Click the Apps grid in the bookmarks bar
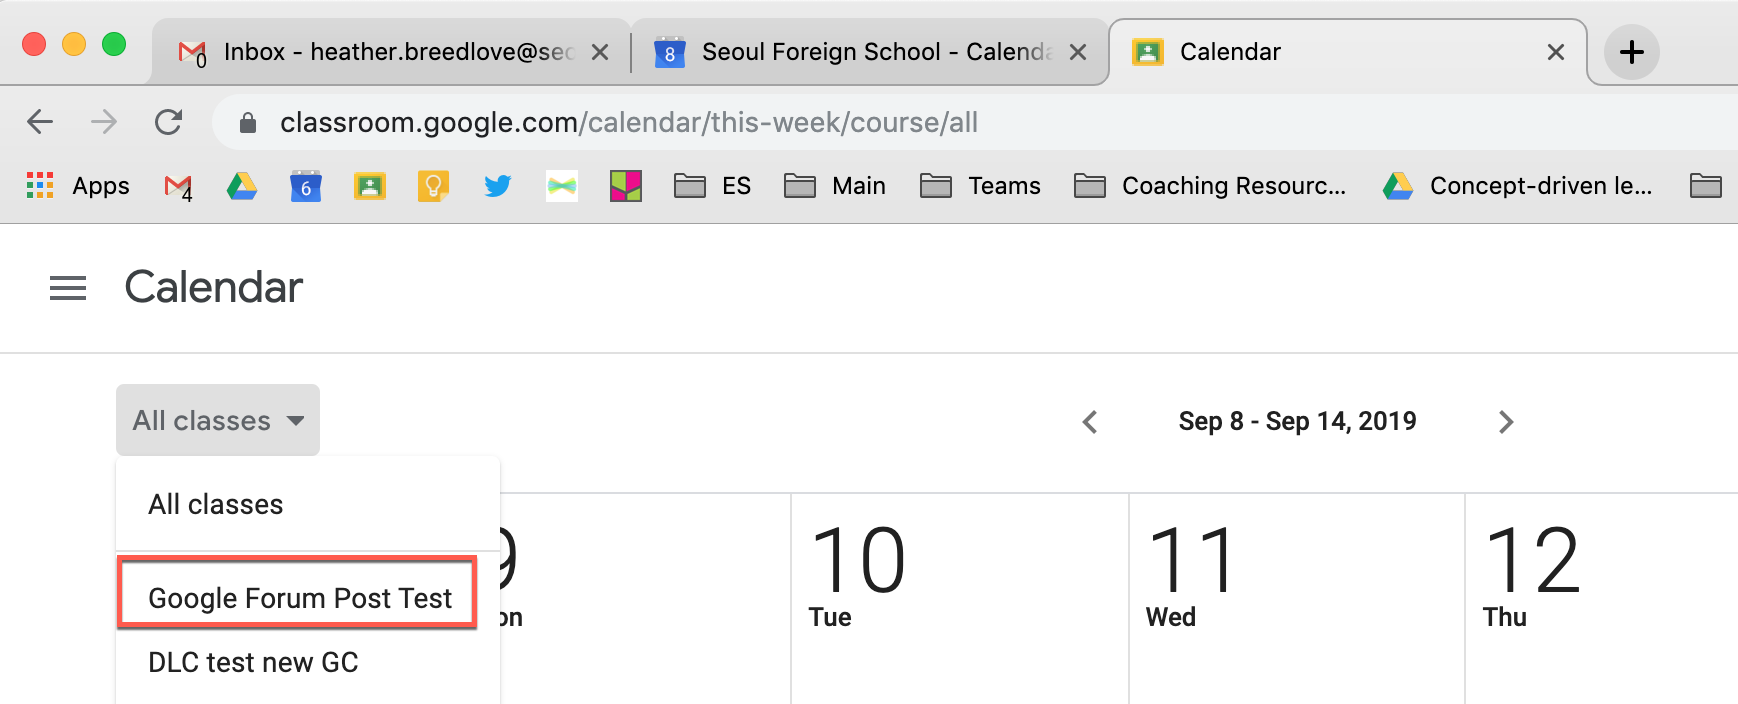 [41, 186]
